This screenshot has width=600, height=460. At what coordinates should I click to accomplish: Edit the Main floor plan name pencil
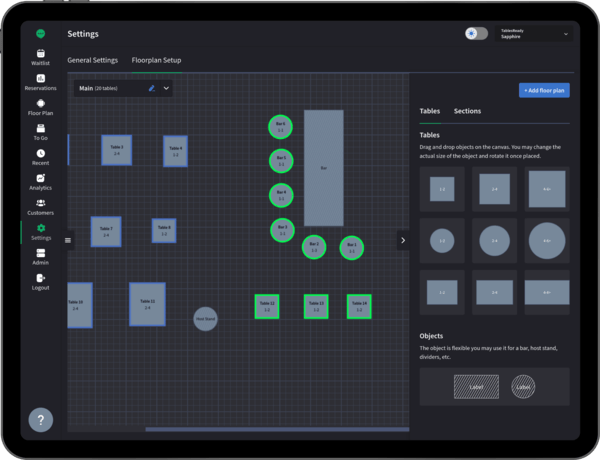pyautogui.click(x=152, y=88)
